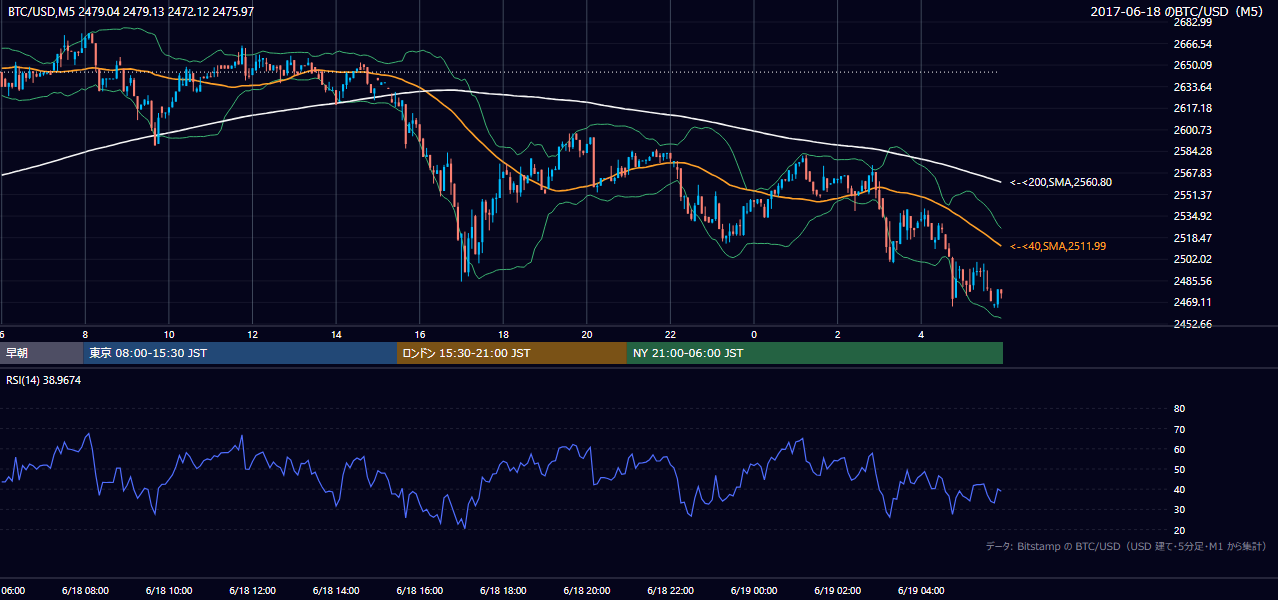Image resolution: width=1278 pixels, height=600 pixels.
Task: Click price axis value 2650.09
Action: (x=1193, y=65)
